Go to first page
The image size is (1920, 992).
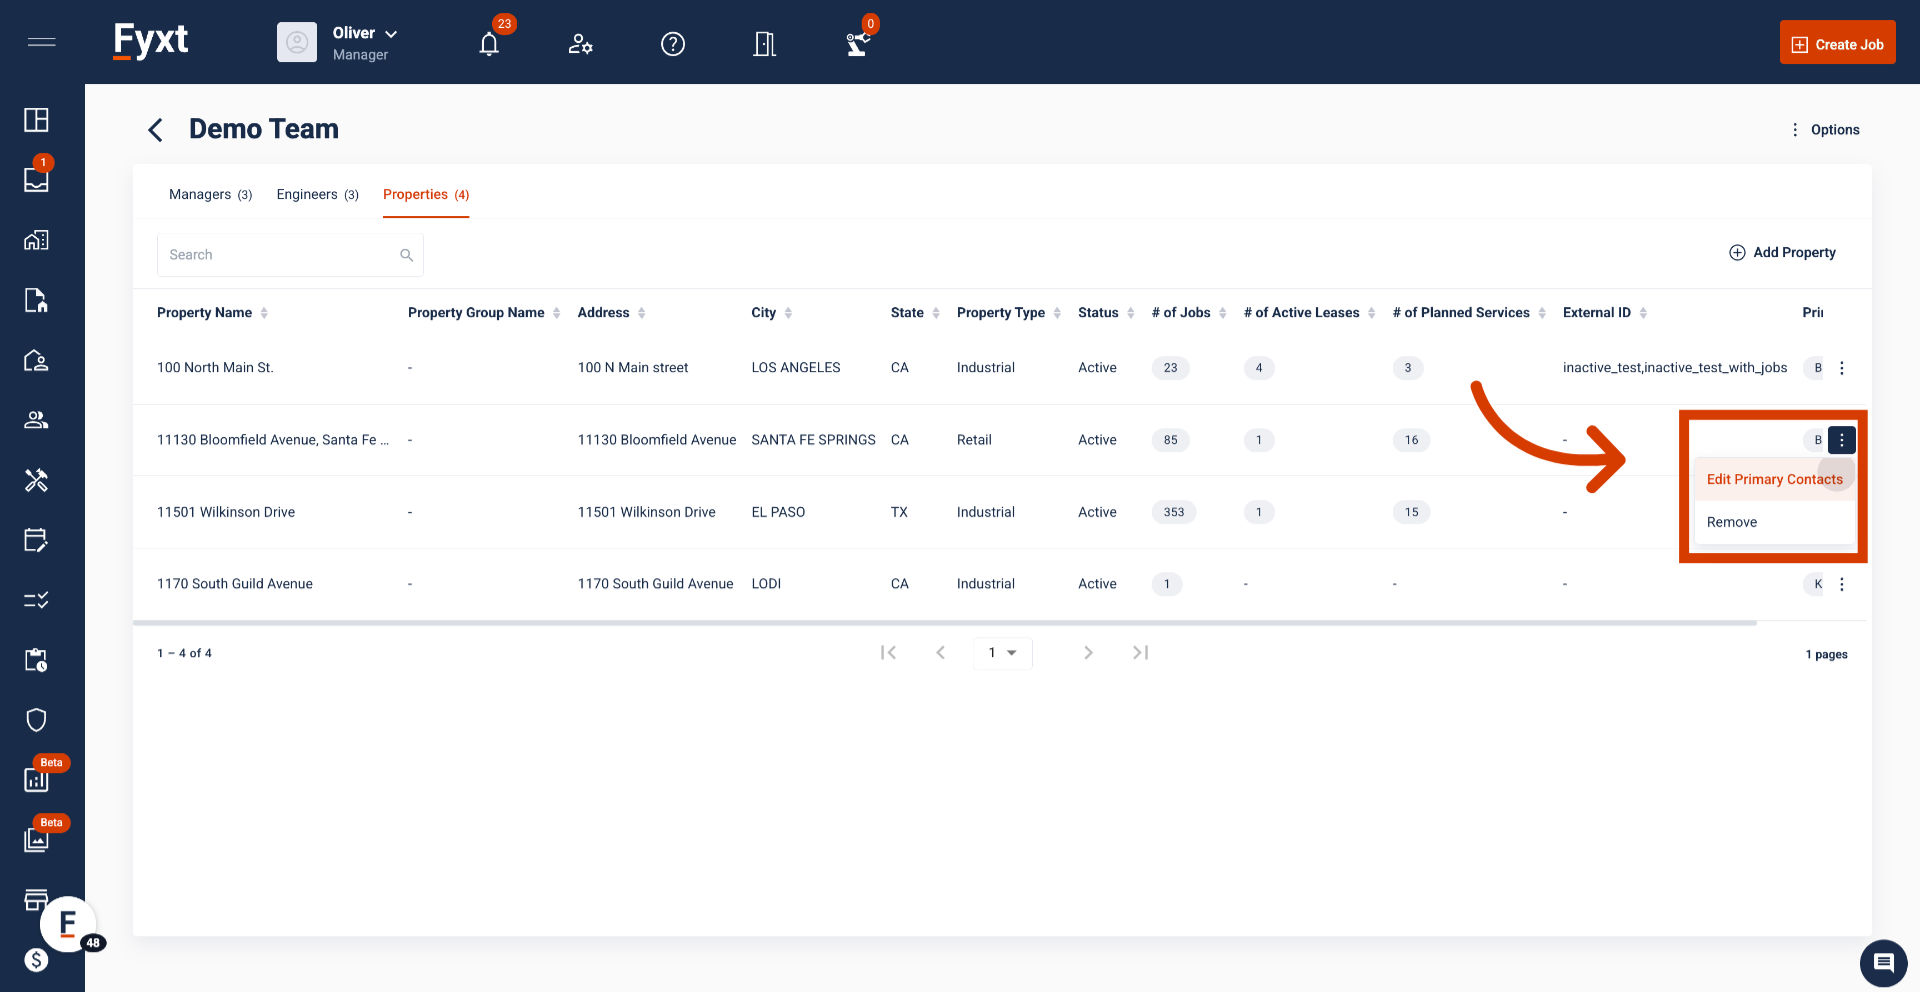[x=888, y=653]
